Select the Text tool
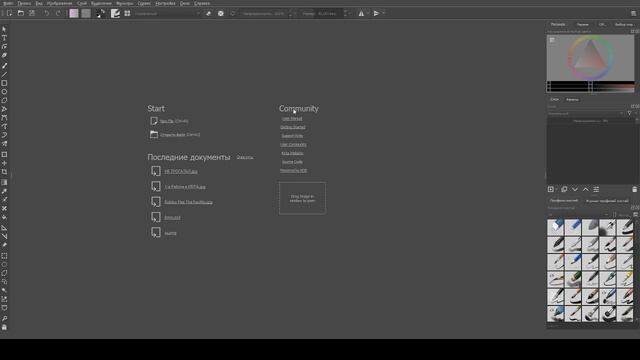 pyautogui.click(x=4, y=38)
